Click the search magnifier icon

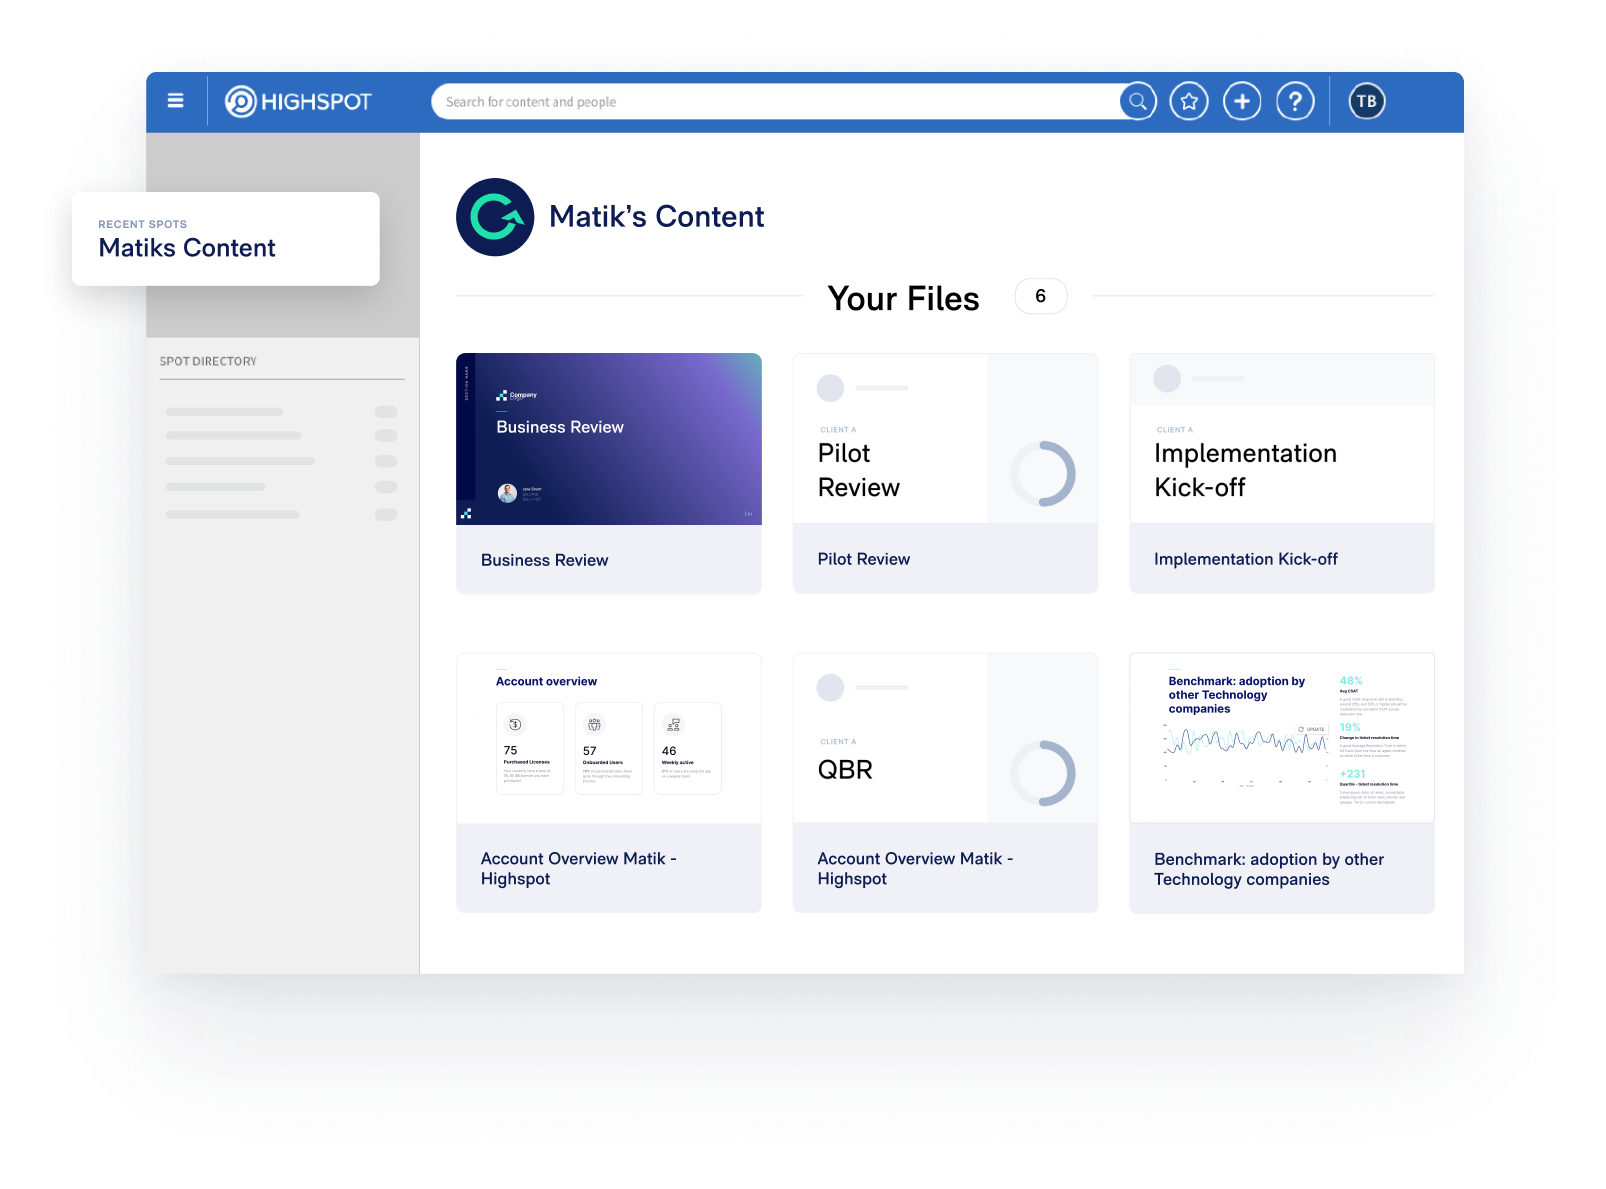[1138, 101]
